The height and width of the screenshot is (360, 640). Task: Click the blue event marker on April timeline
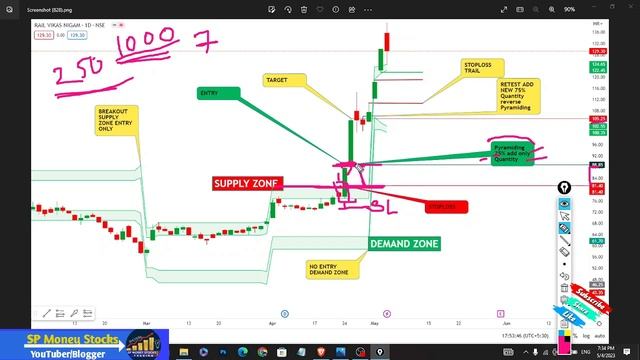285,313
